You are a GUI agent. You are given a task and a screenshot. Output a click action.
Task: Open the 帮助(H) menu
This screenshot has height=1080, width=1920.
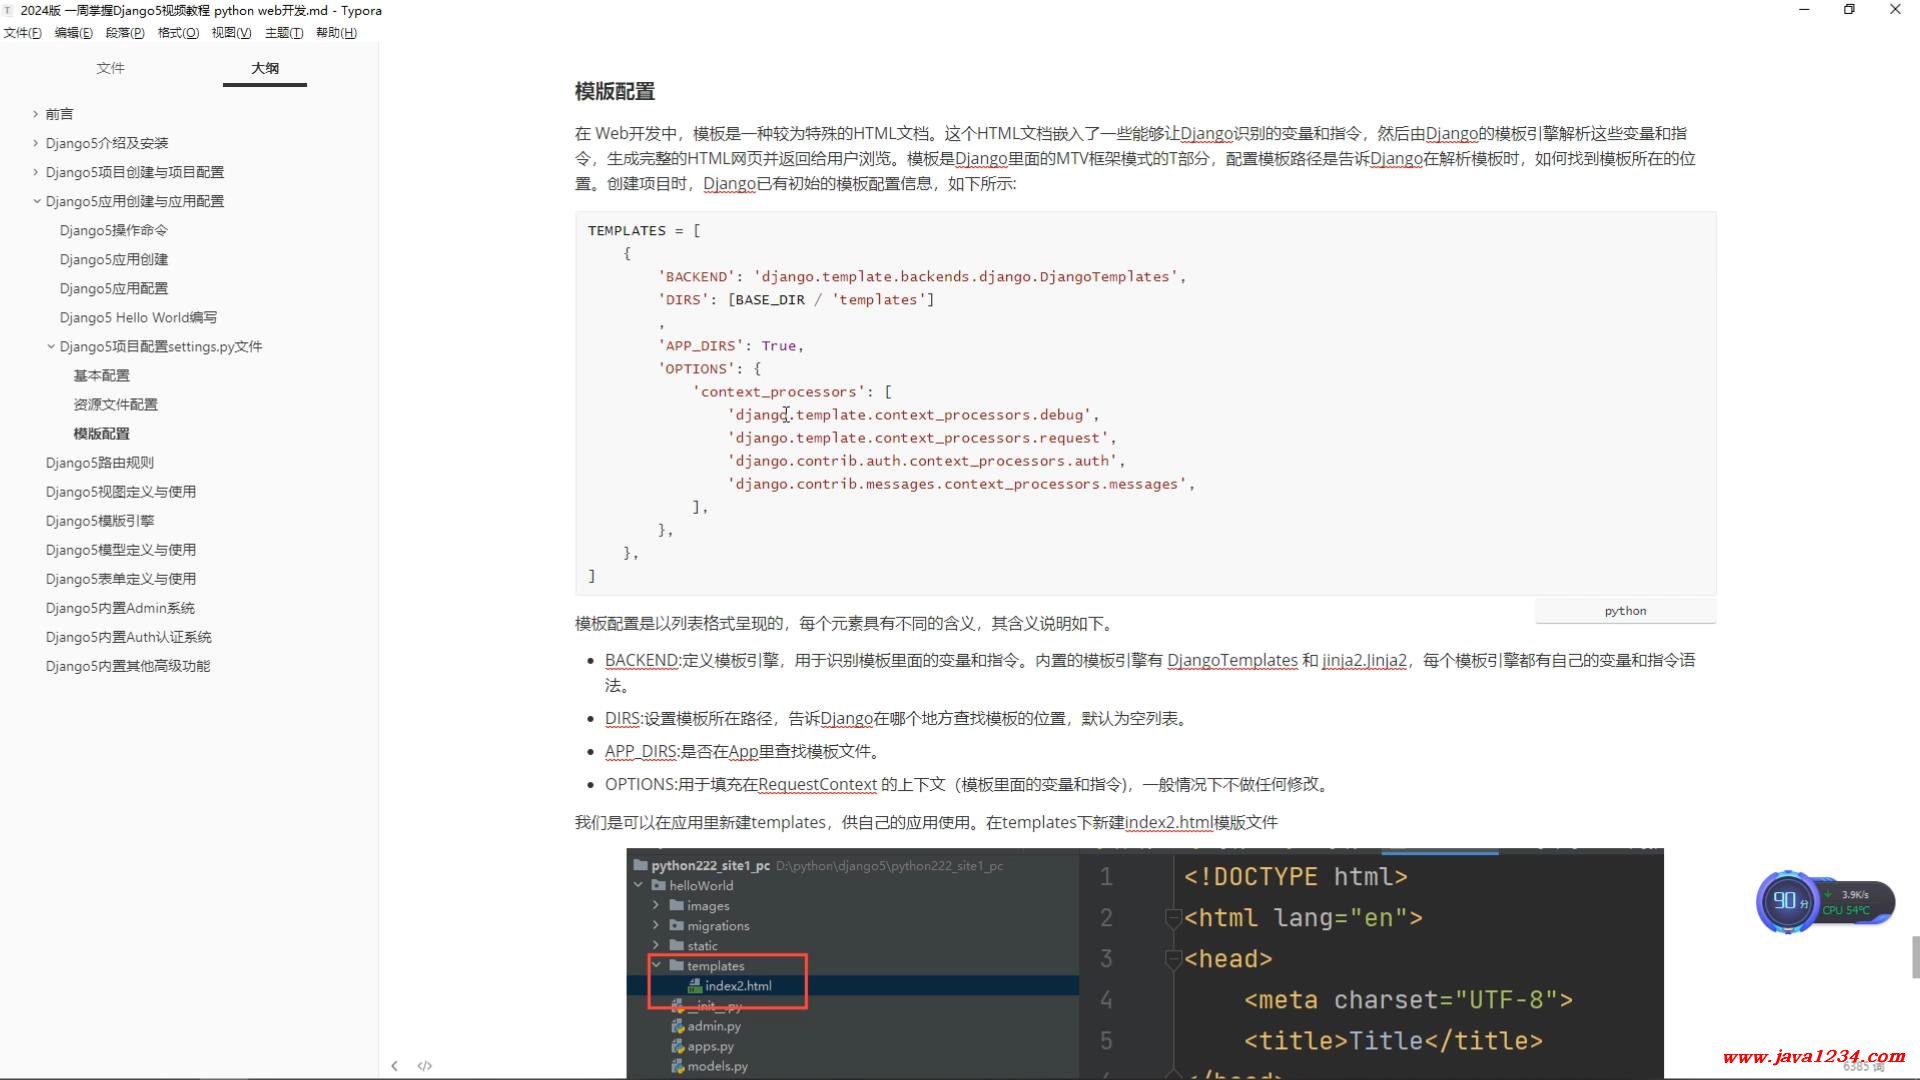pos(336,33)
